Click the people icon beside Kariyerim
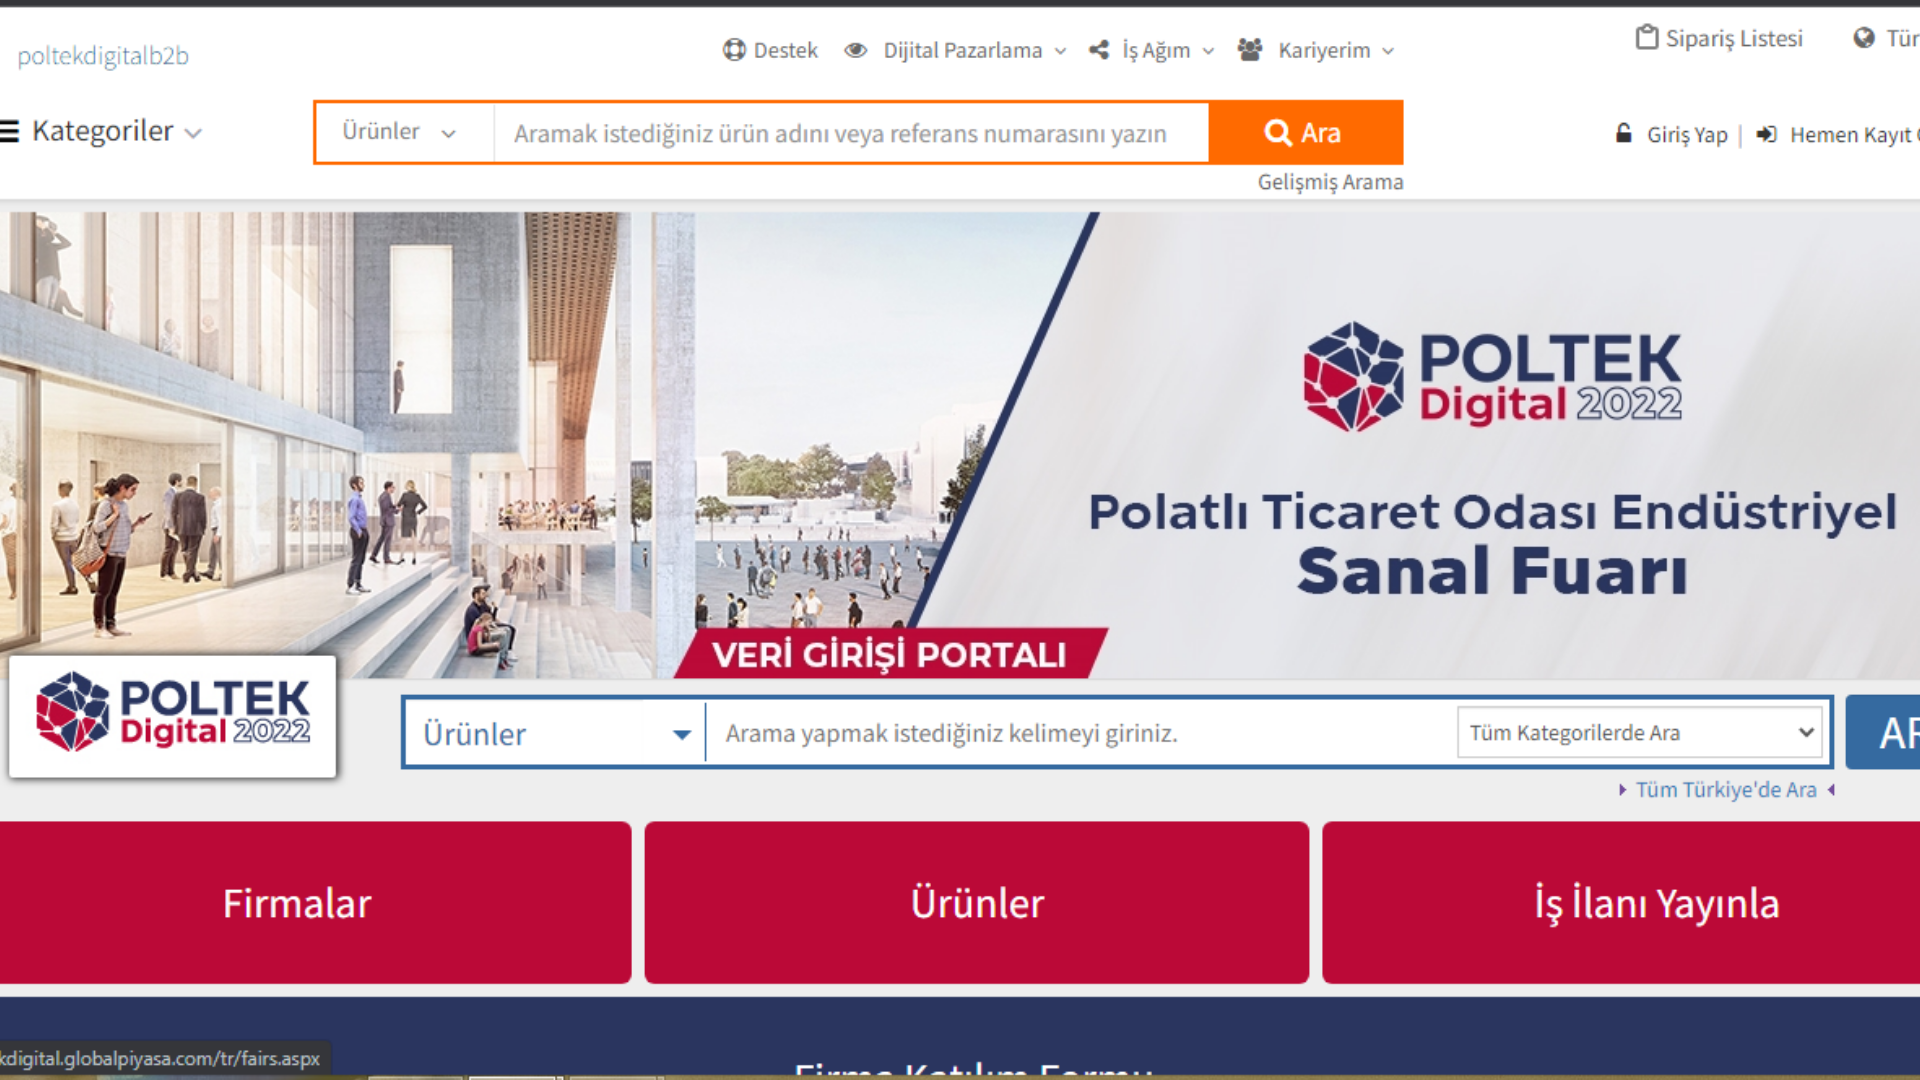The width and height of the screenshot is (1920, 1080). pyautogui.click(x=1250, y=50)
